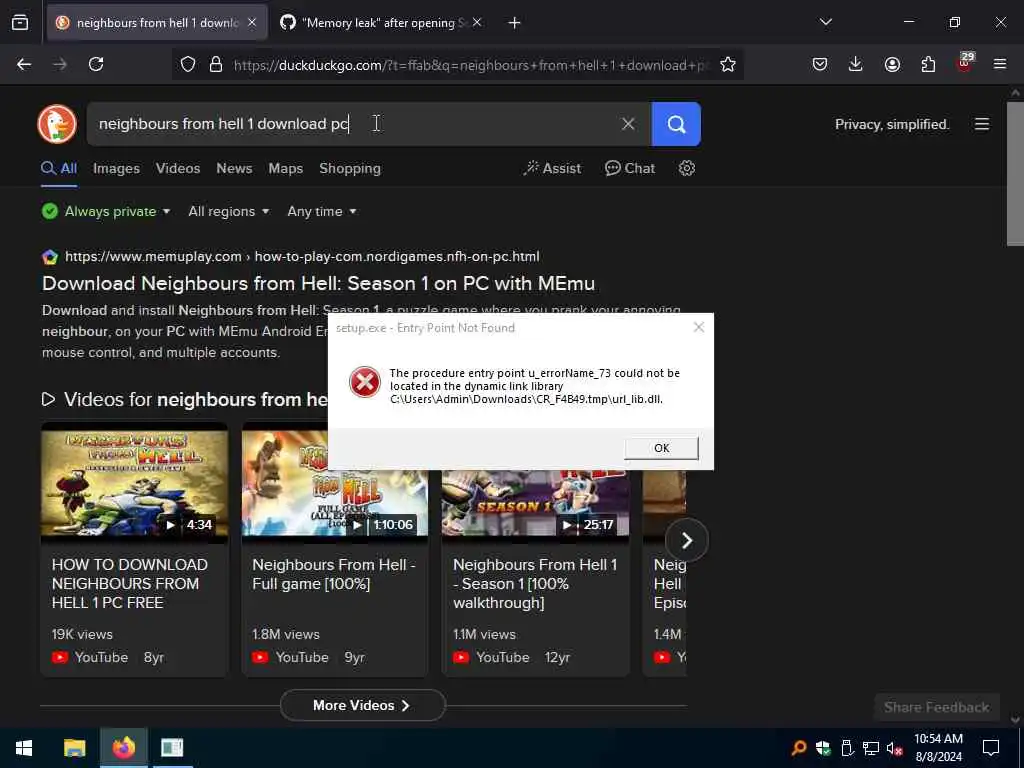Open uBlock extension with 29 badge
This screenshot has height=768, width=1024.
pos(964,63)
